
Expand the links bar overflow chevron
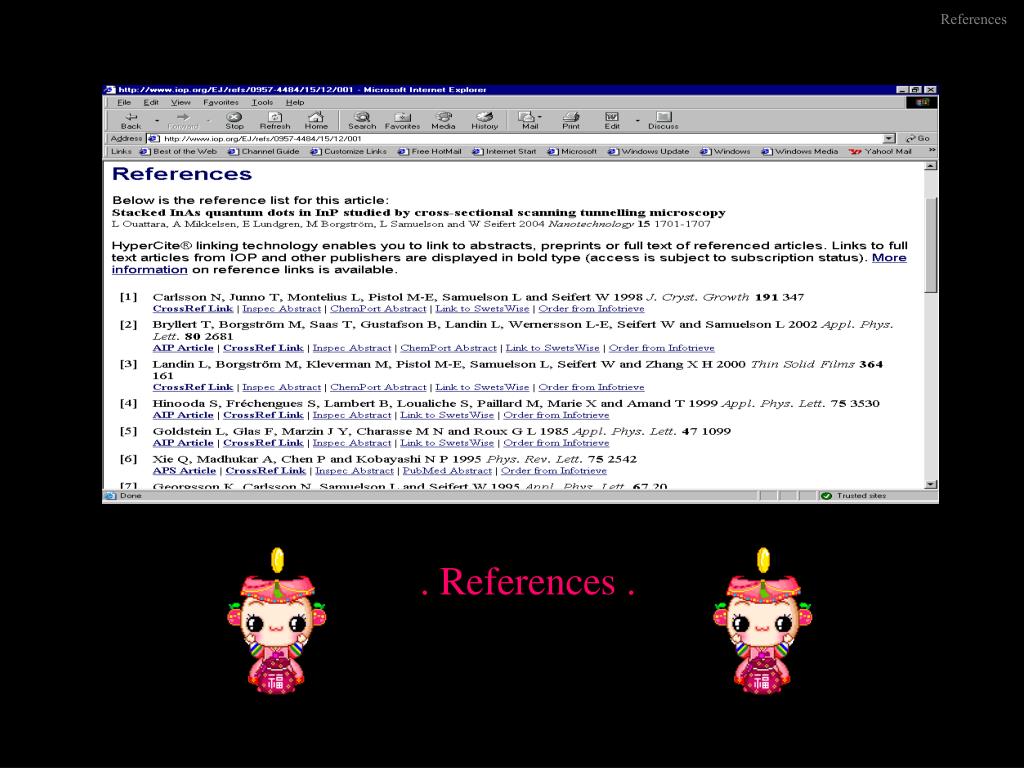pos(932,151)
